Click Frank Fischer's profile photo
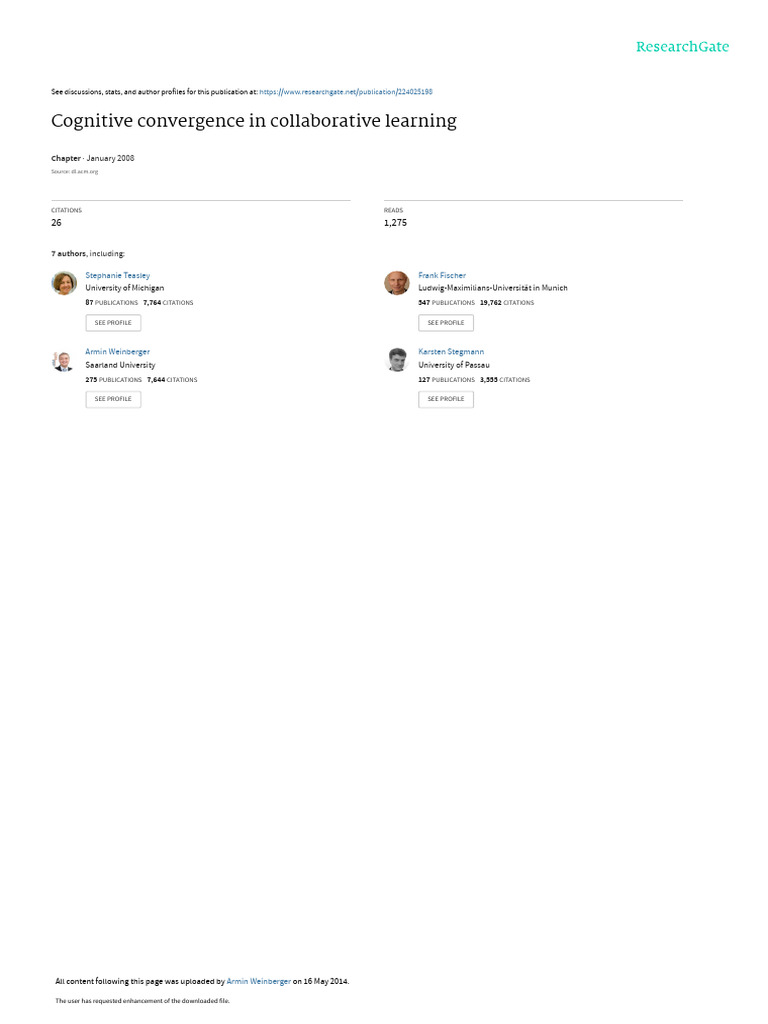The image size is (768, 1024). coord(396,283)
